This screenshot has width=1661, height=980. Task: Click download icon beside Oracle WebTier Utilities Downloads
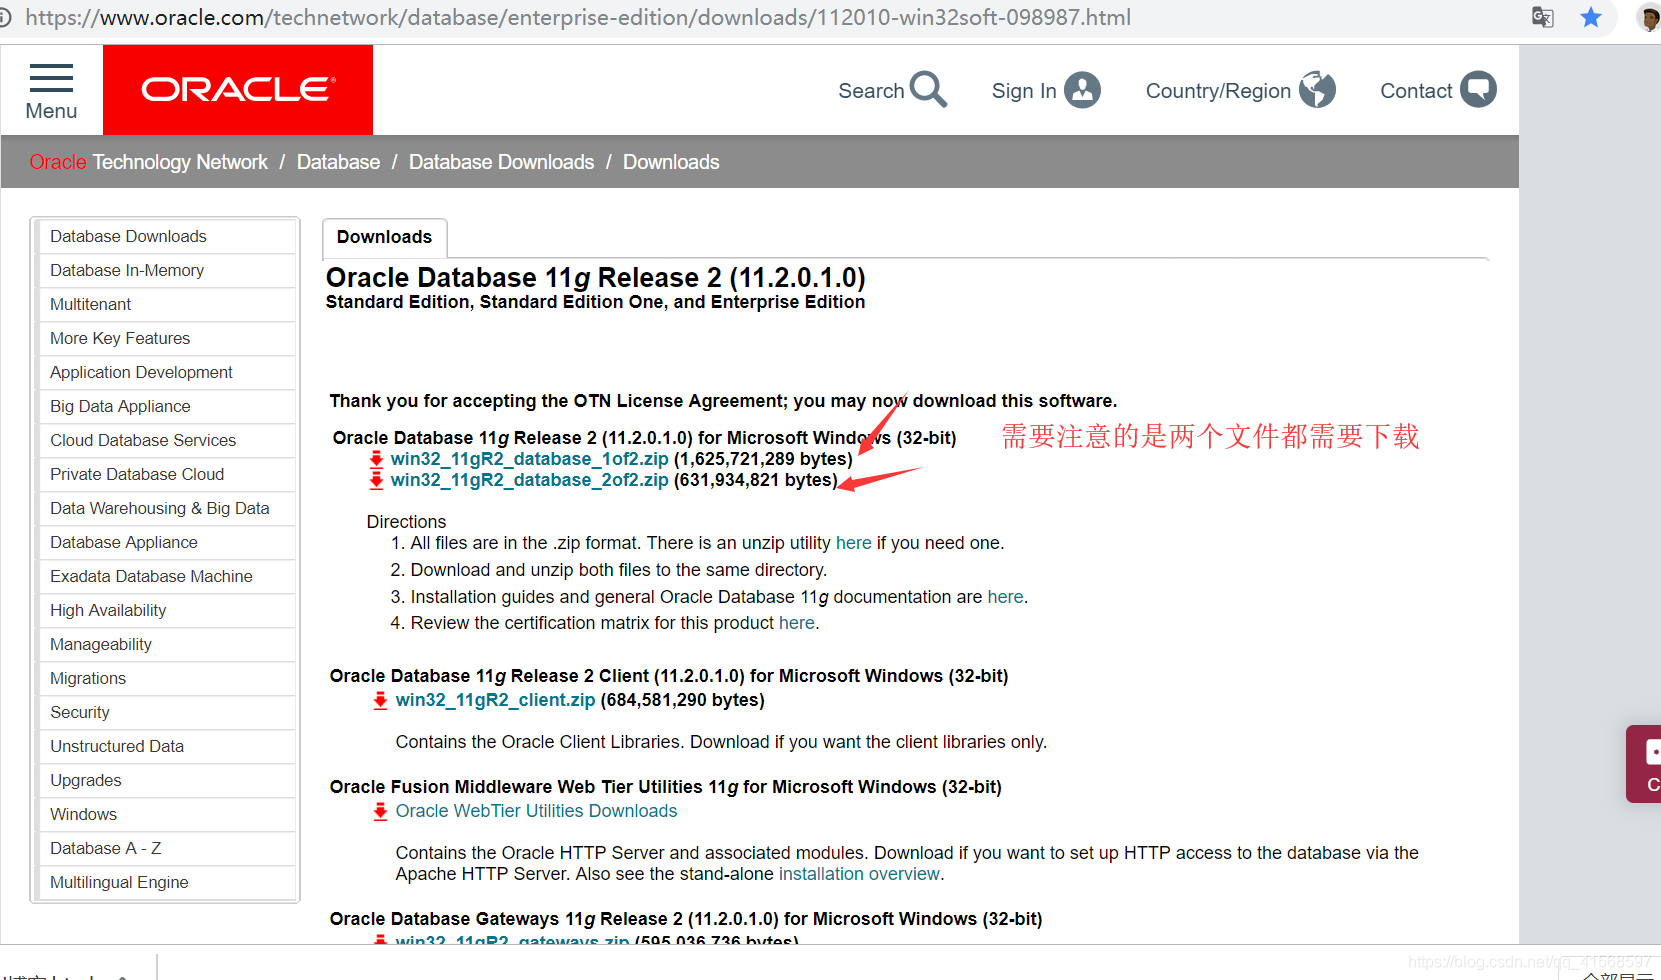[380, 811]
